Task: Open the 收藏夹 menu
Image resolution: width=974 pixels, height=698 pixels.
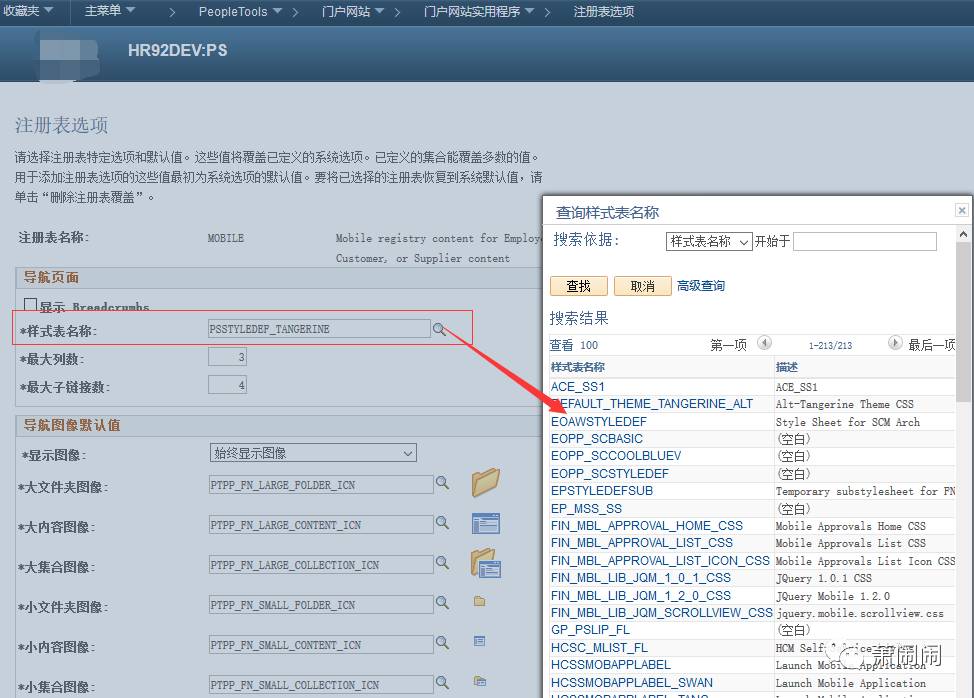Action: (x=28, y=11)
